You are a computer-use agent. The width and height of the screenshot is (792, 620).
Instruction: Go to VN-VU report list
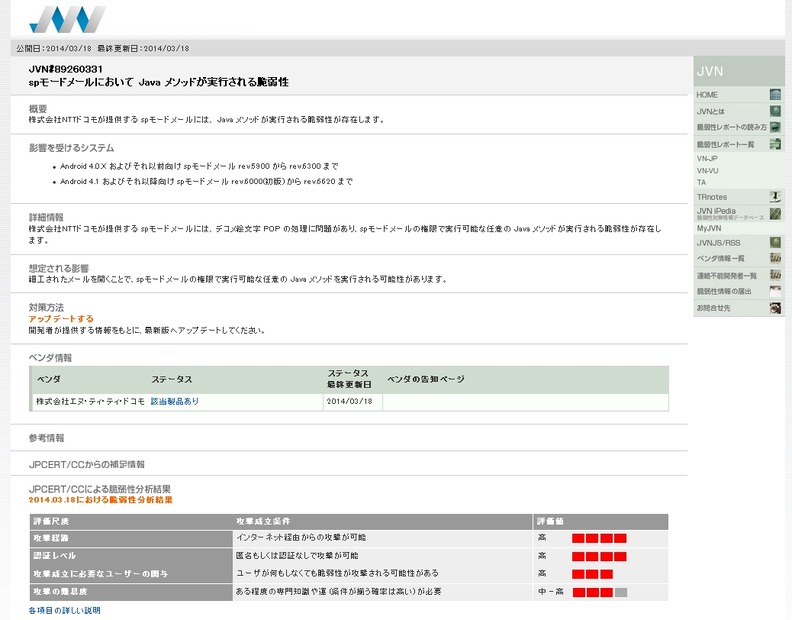click(x=707, y=171)
